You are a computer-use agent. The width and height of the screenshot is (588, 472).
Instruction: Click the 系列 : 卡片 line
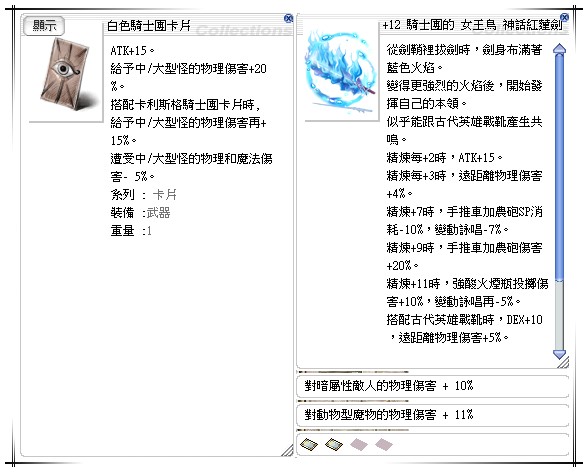tap(143, 195)
